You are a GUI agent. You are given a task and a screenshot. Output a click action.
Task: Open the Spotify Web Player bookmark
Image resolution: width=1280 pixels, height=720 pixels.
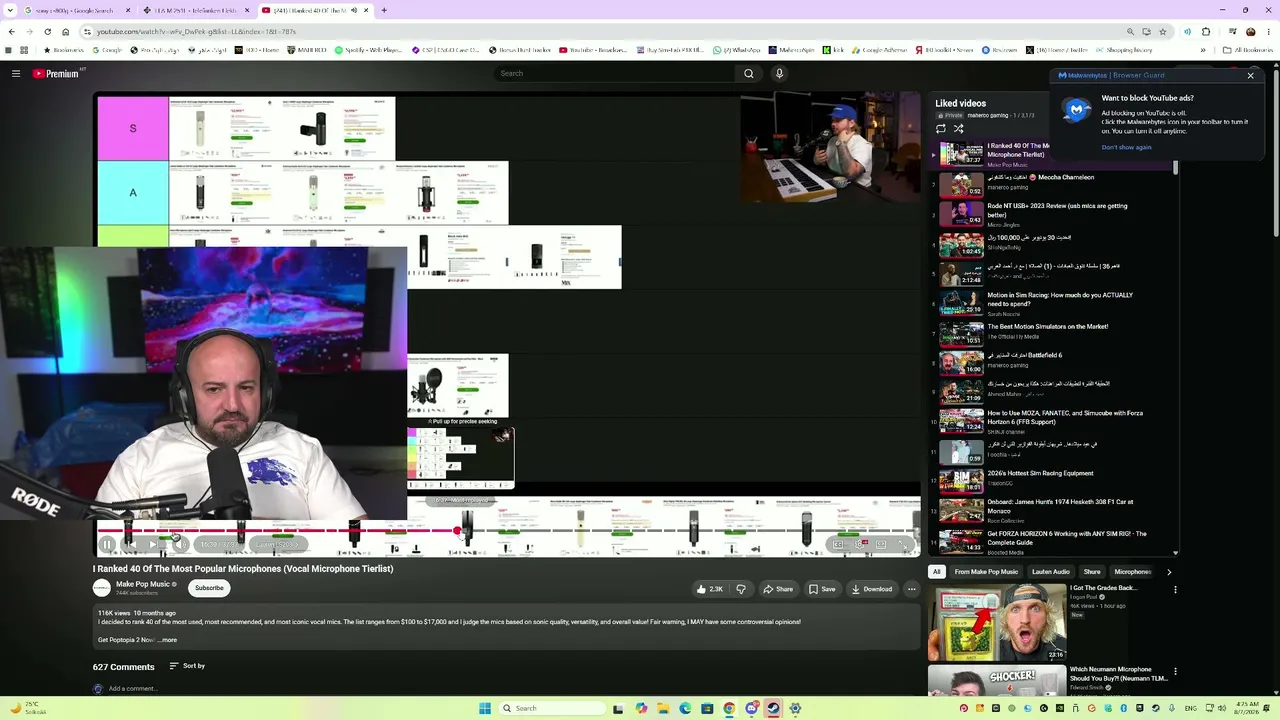pos(368,50)
